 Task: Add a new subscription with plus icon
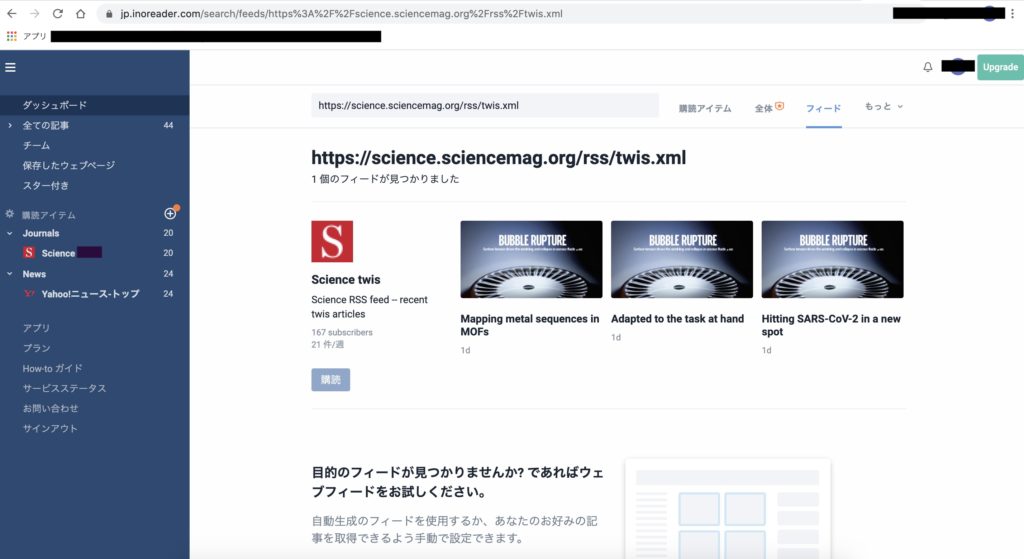pos(170,214)
